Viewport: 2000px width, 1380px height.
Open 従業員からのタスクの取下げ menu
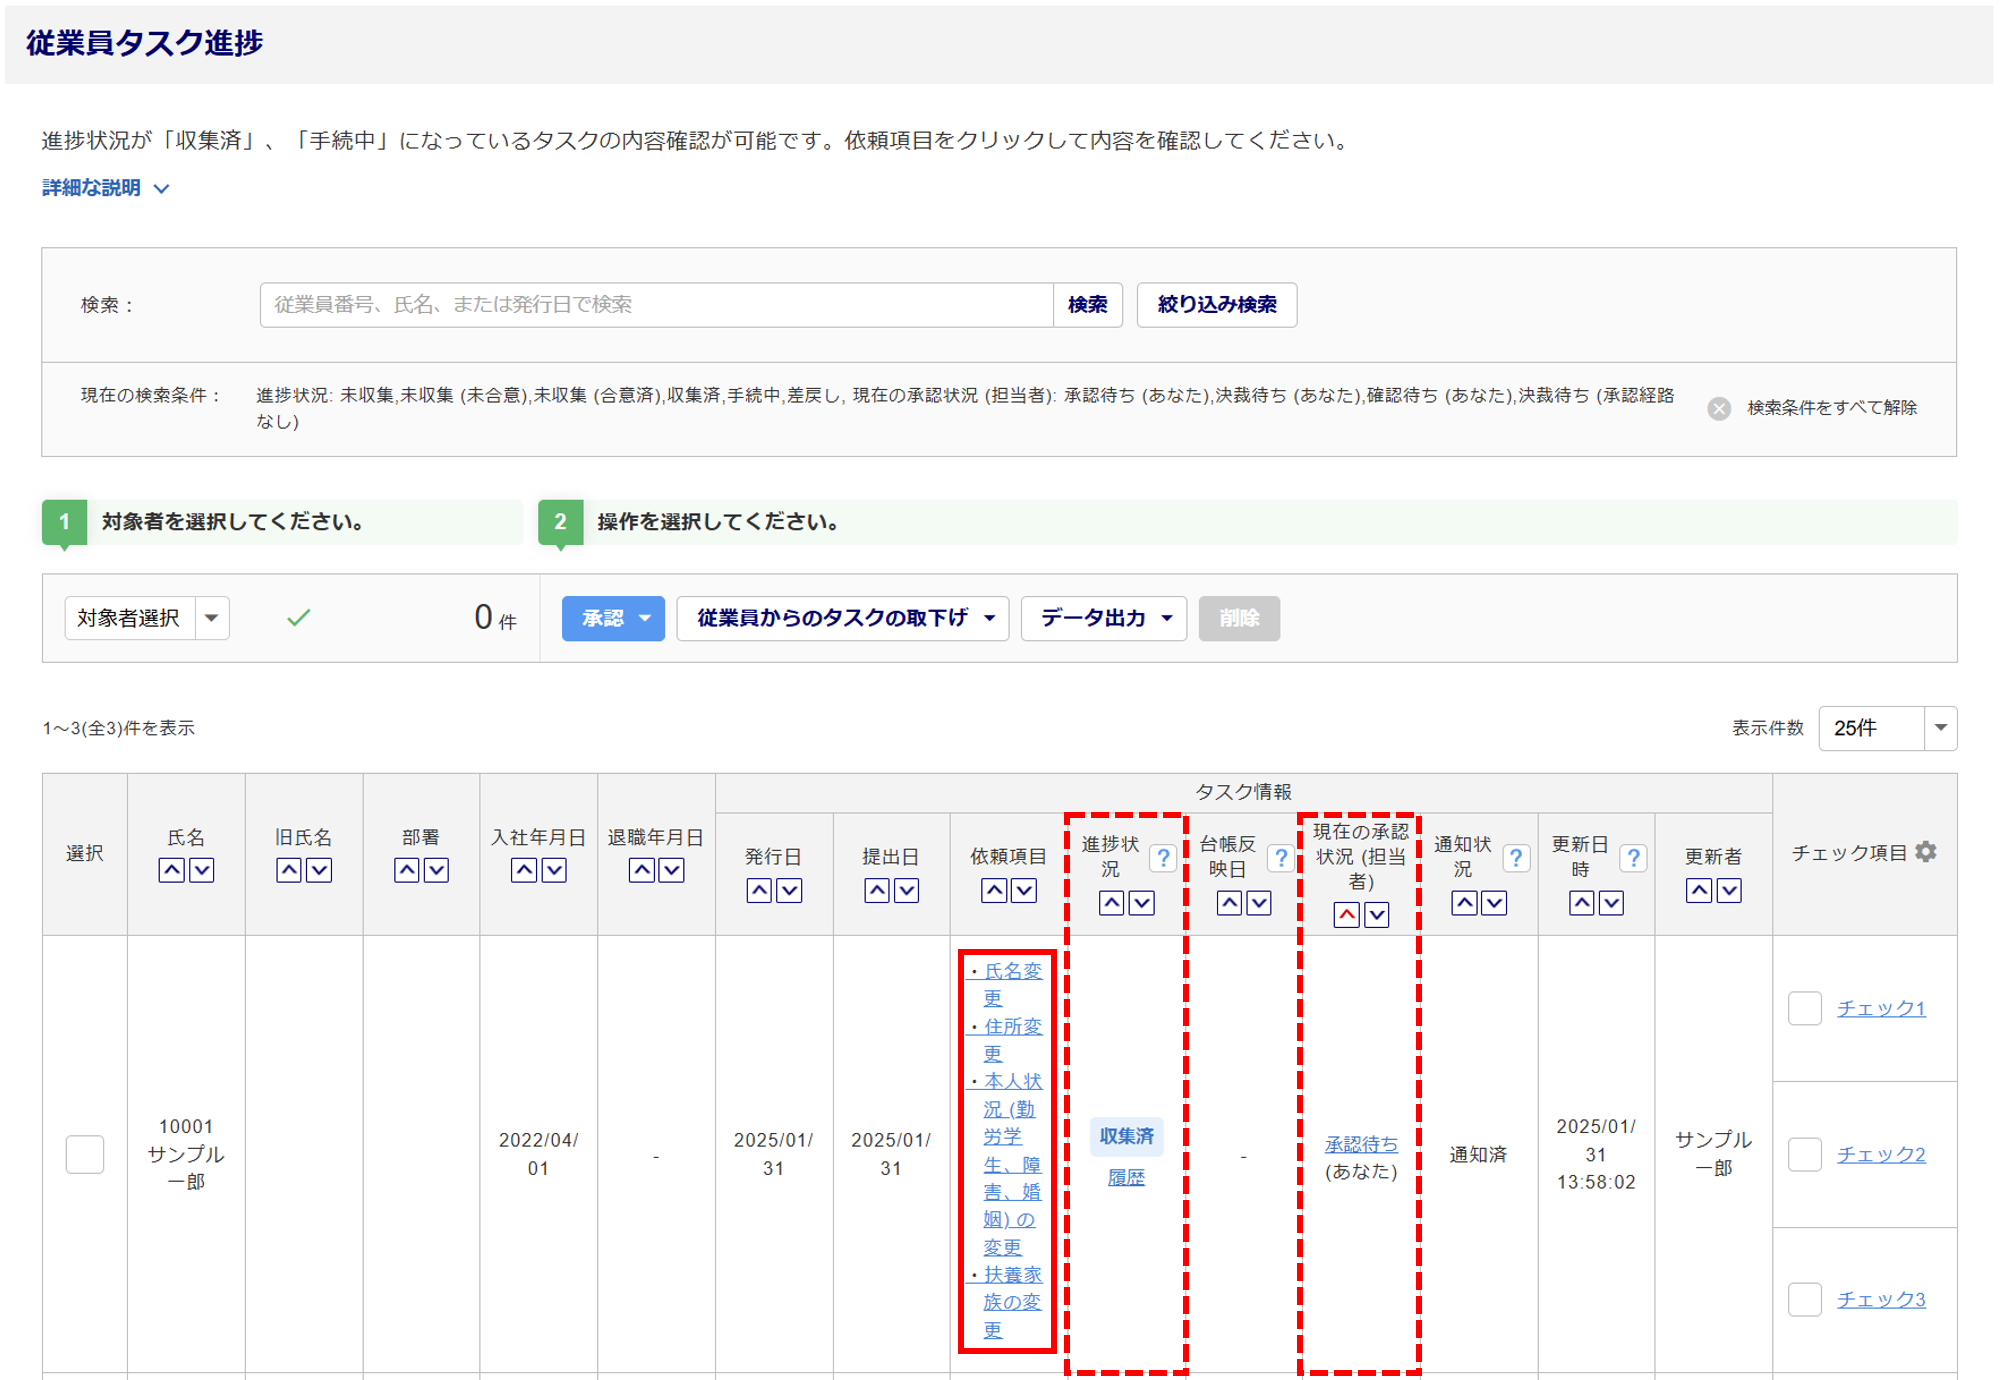click(842, 618)
